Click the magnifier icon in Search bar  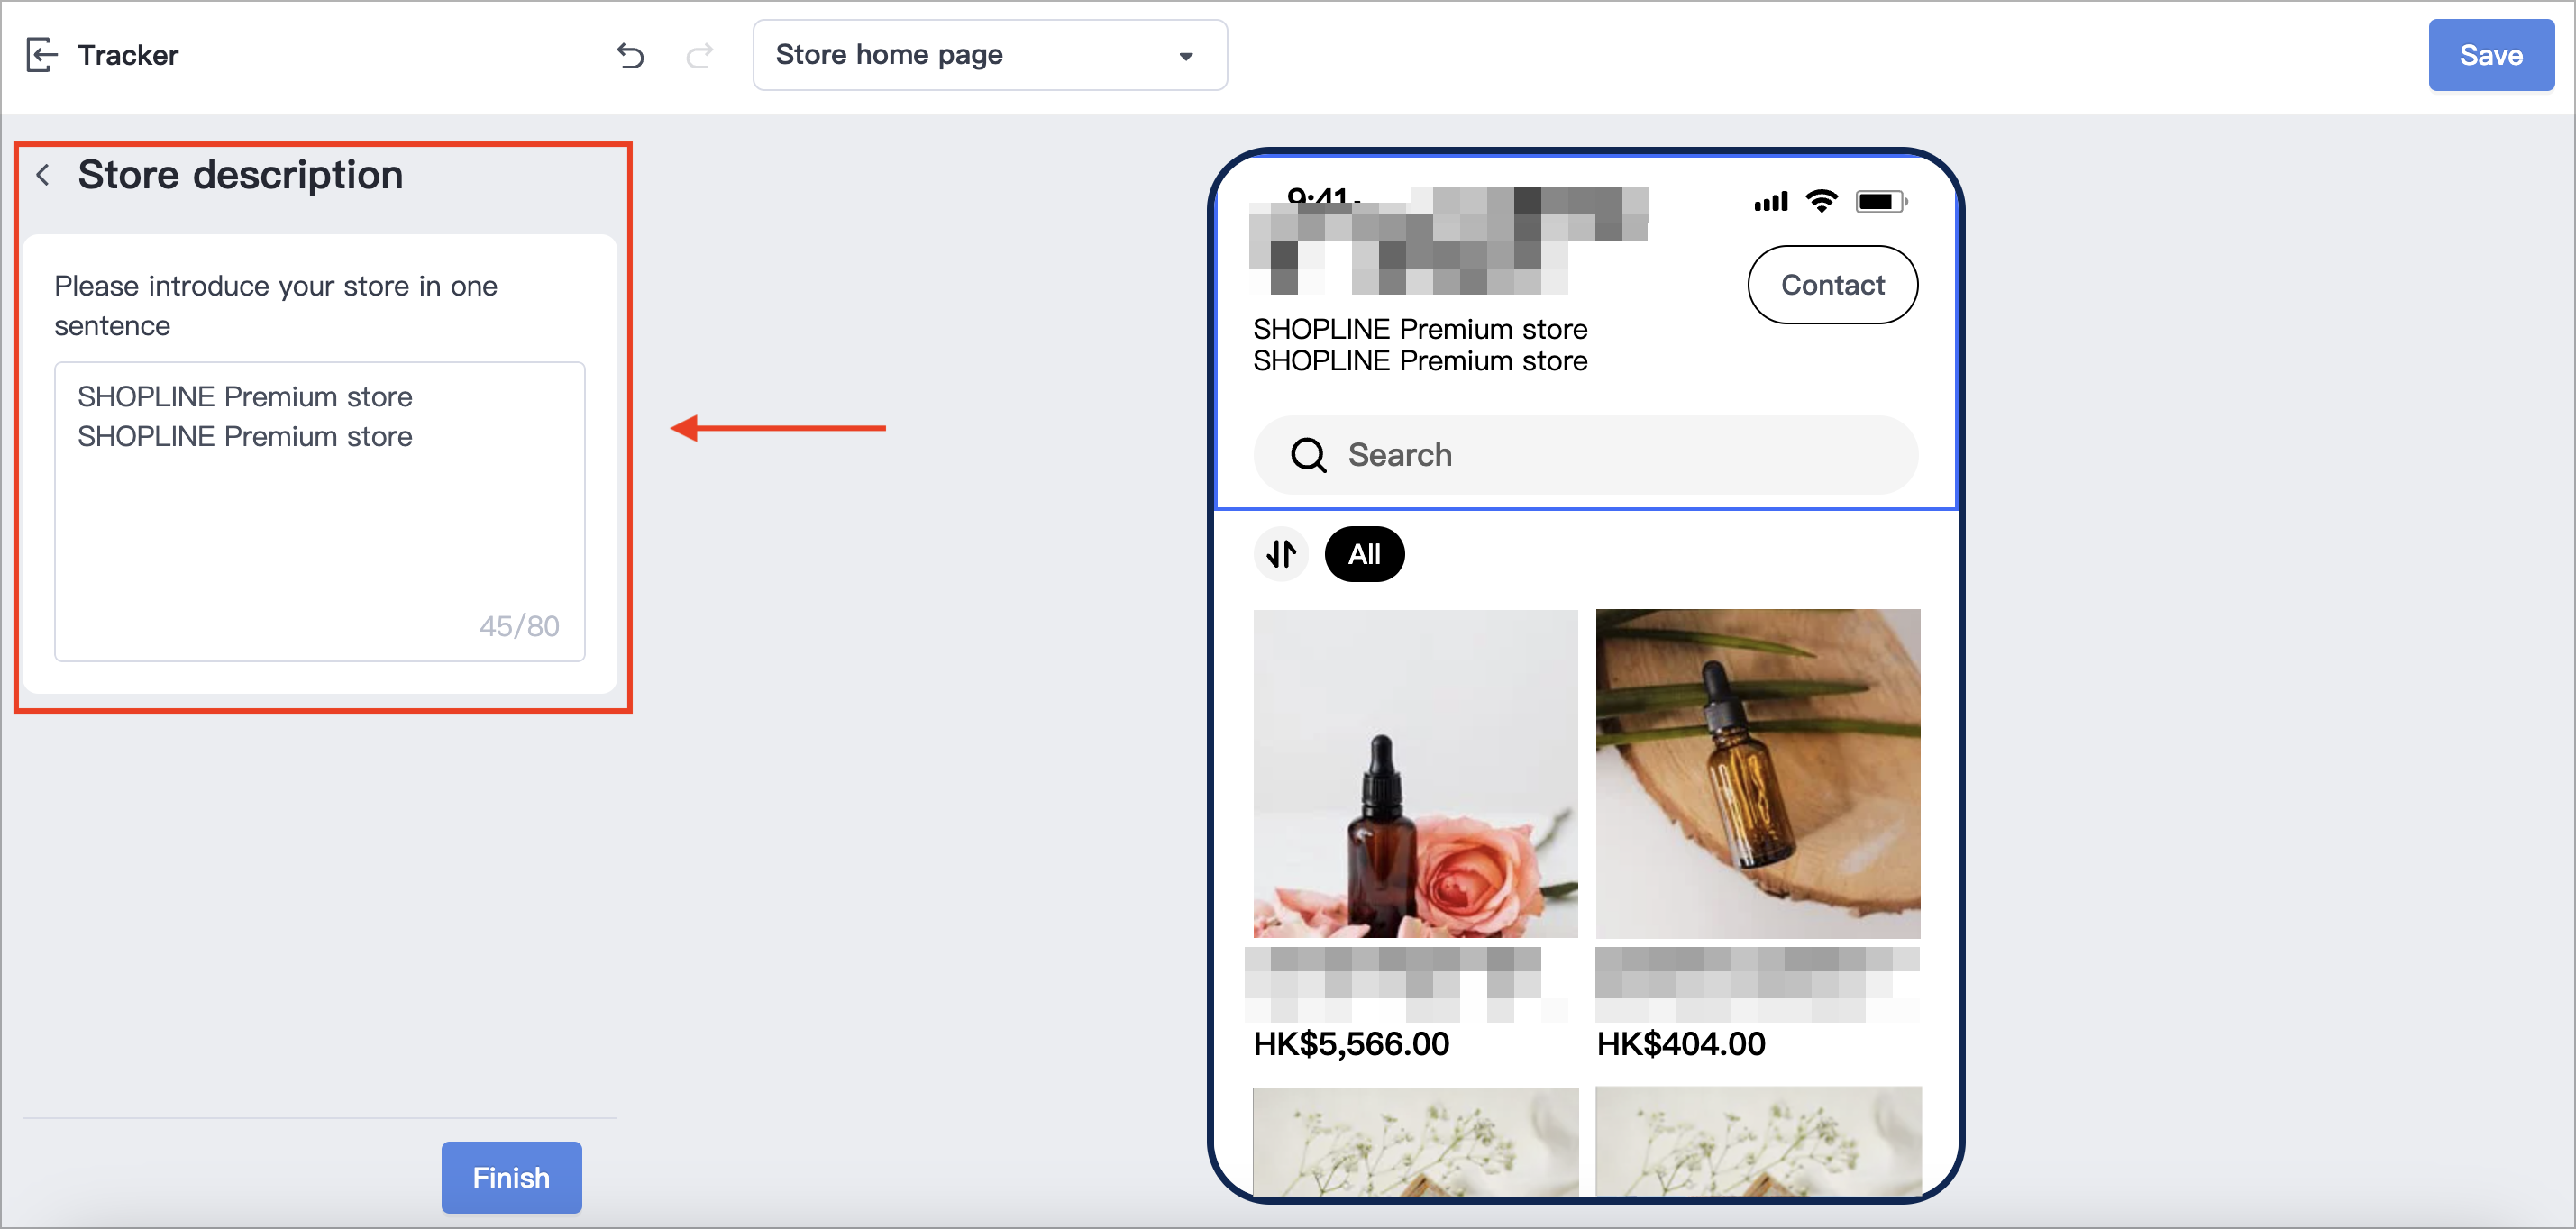1308,455
